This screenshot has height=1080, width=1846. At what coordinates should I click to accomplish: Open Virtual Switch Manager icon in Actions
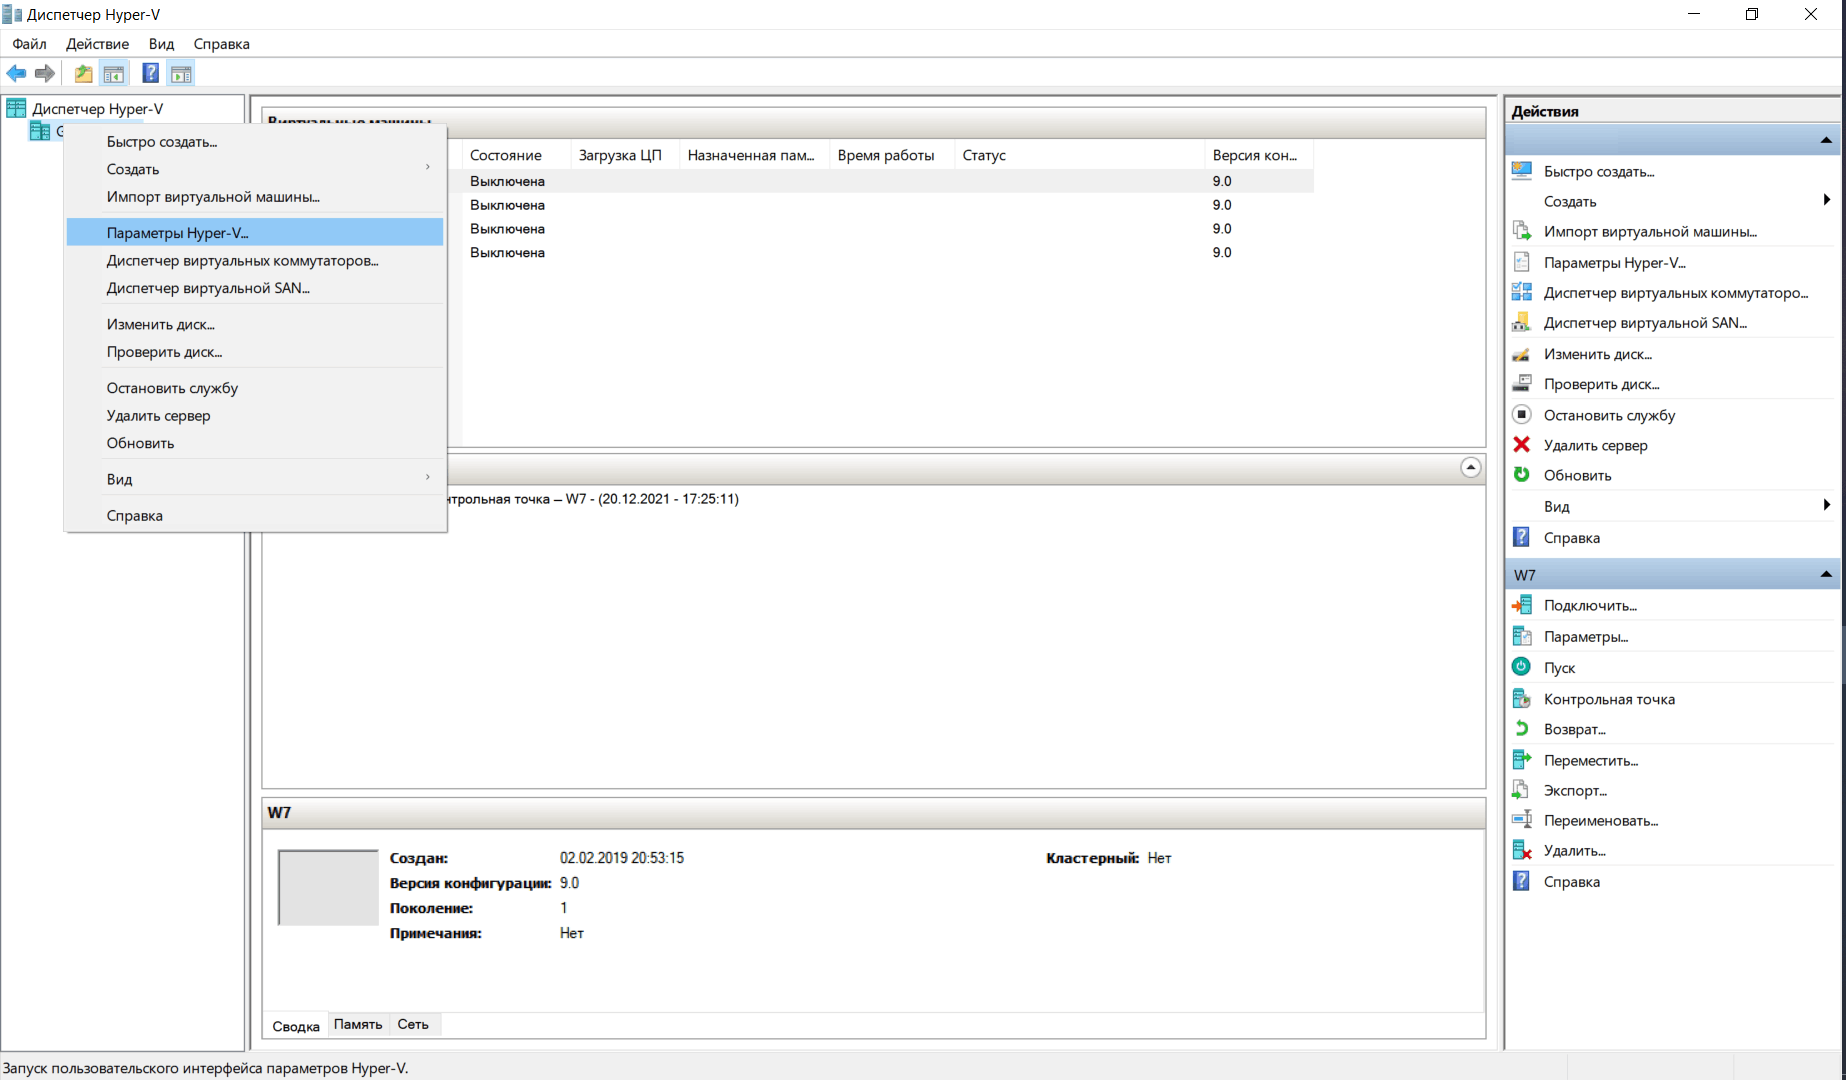[1522, 292]
